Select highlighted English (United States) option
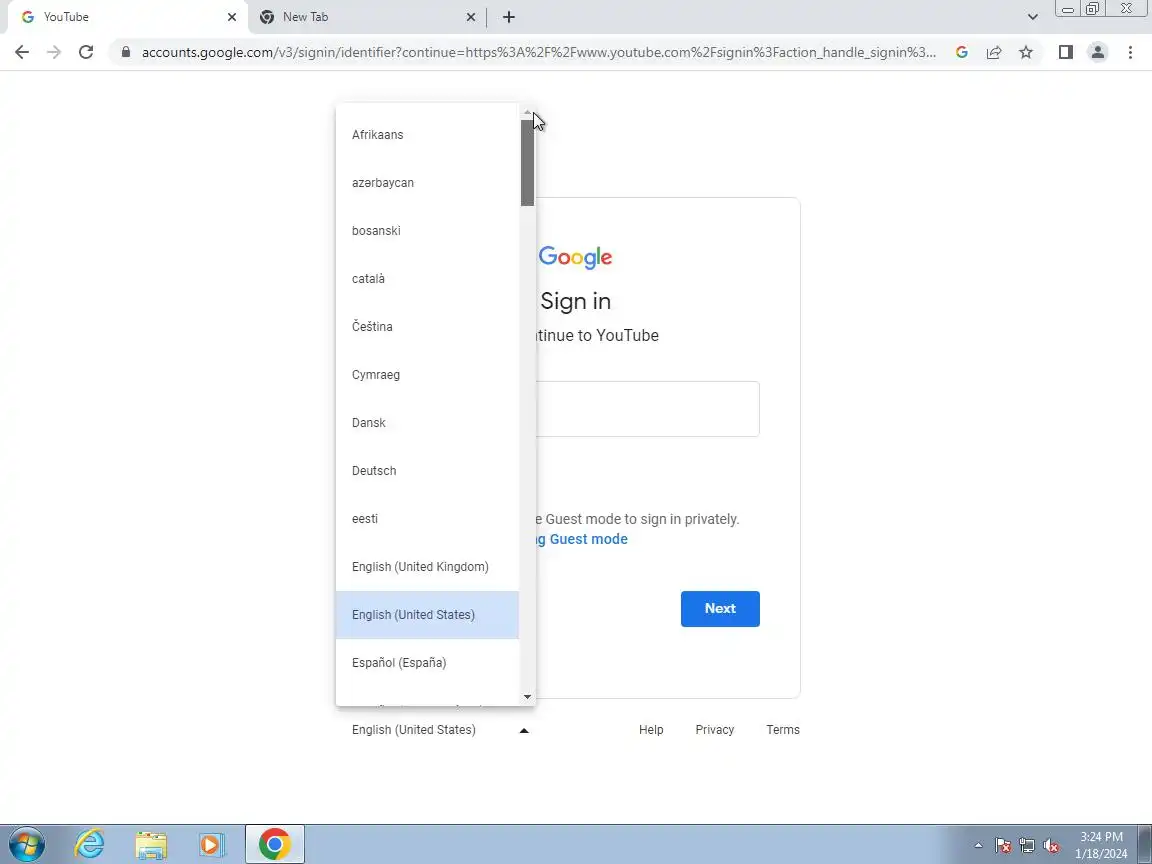 click(x=427, y=615)
